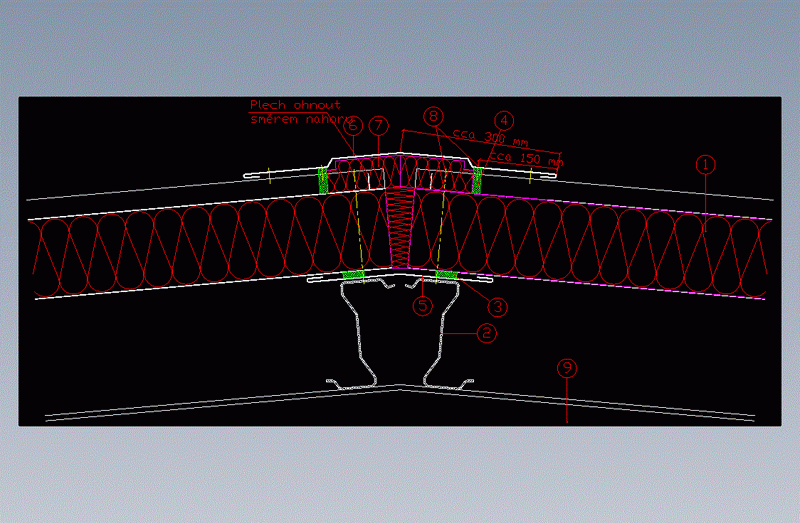Select upper left green sealing block

coord(323,179)
